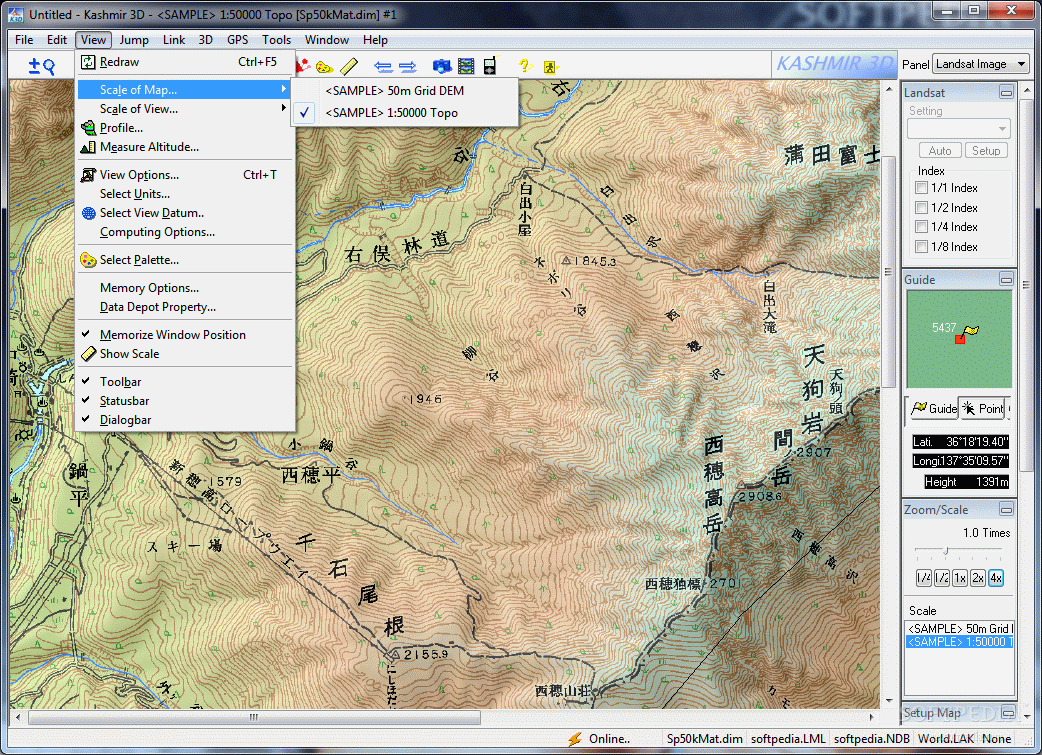Open Select Palette... menu entry

[x=186, y=260]
